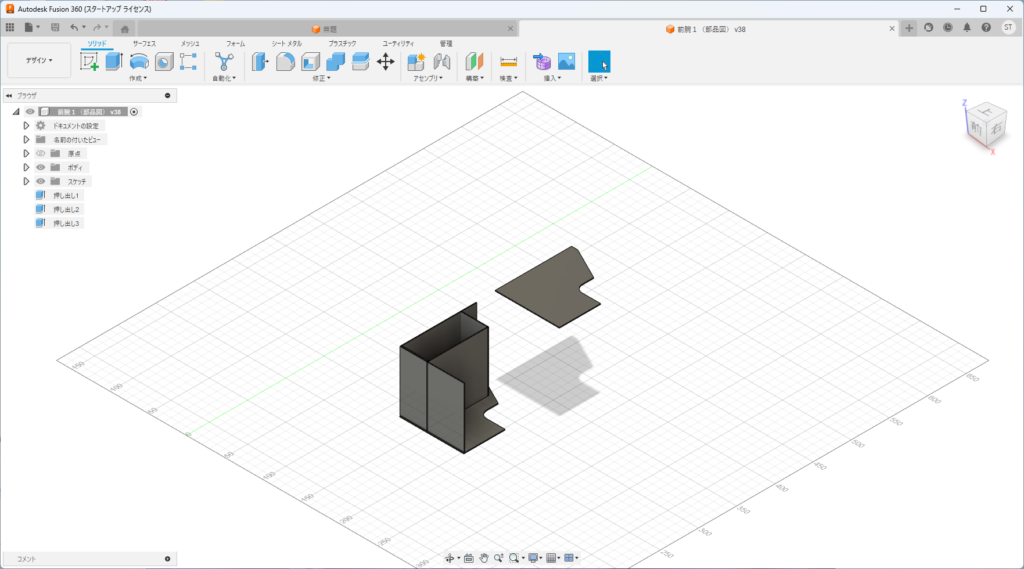Viewport: 1024px width, 569px height.
Task: Expand the ボディ folder
Action: [26, 167]
